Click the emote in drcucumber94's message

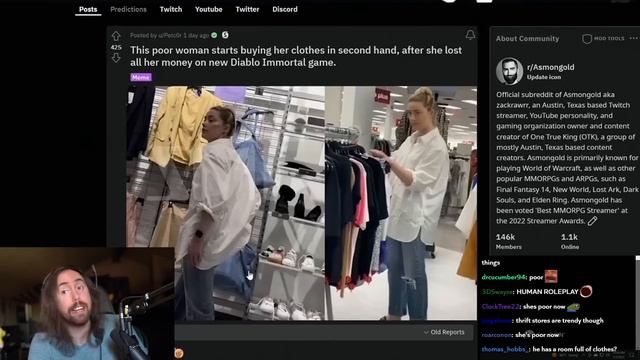tap(551, 276)
